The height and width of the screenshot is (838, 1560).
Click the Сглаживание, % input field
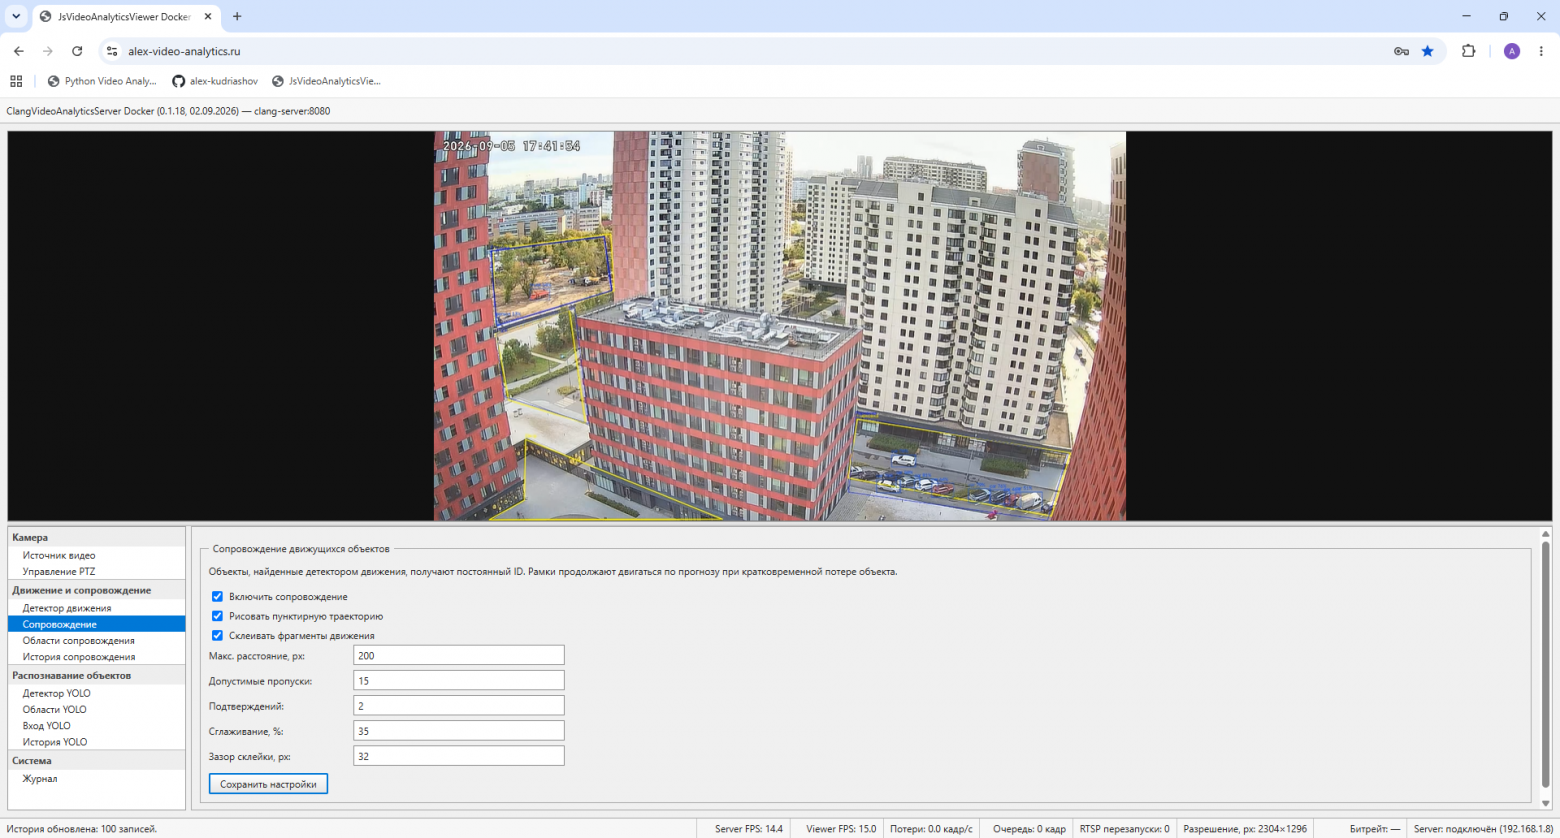pyautogui.click(x=459, y=731)
